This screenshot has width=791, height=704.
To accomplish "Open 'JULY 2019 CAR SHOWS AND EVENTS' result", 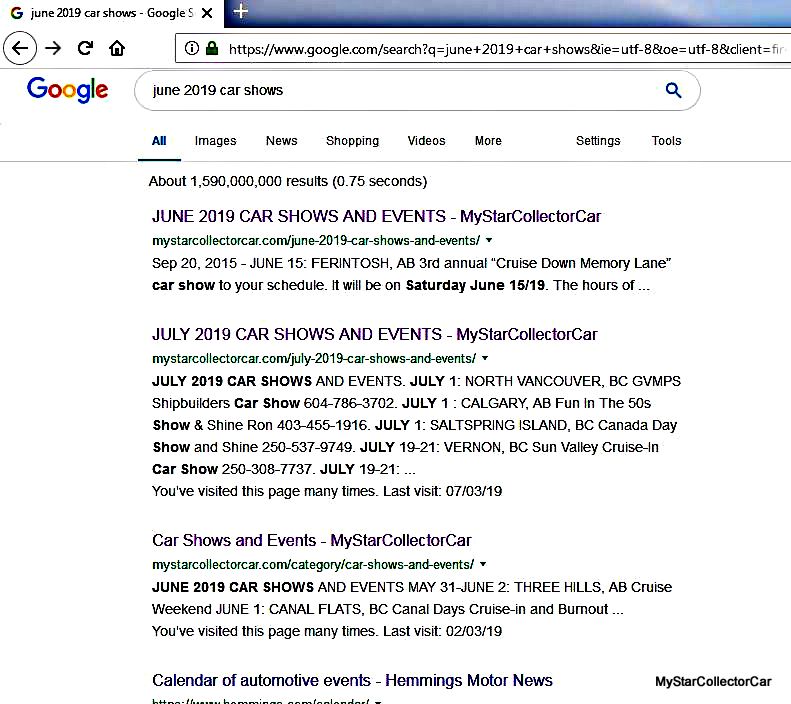I will point(374,334).
